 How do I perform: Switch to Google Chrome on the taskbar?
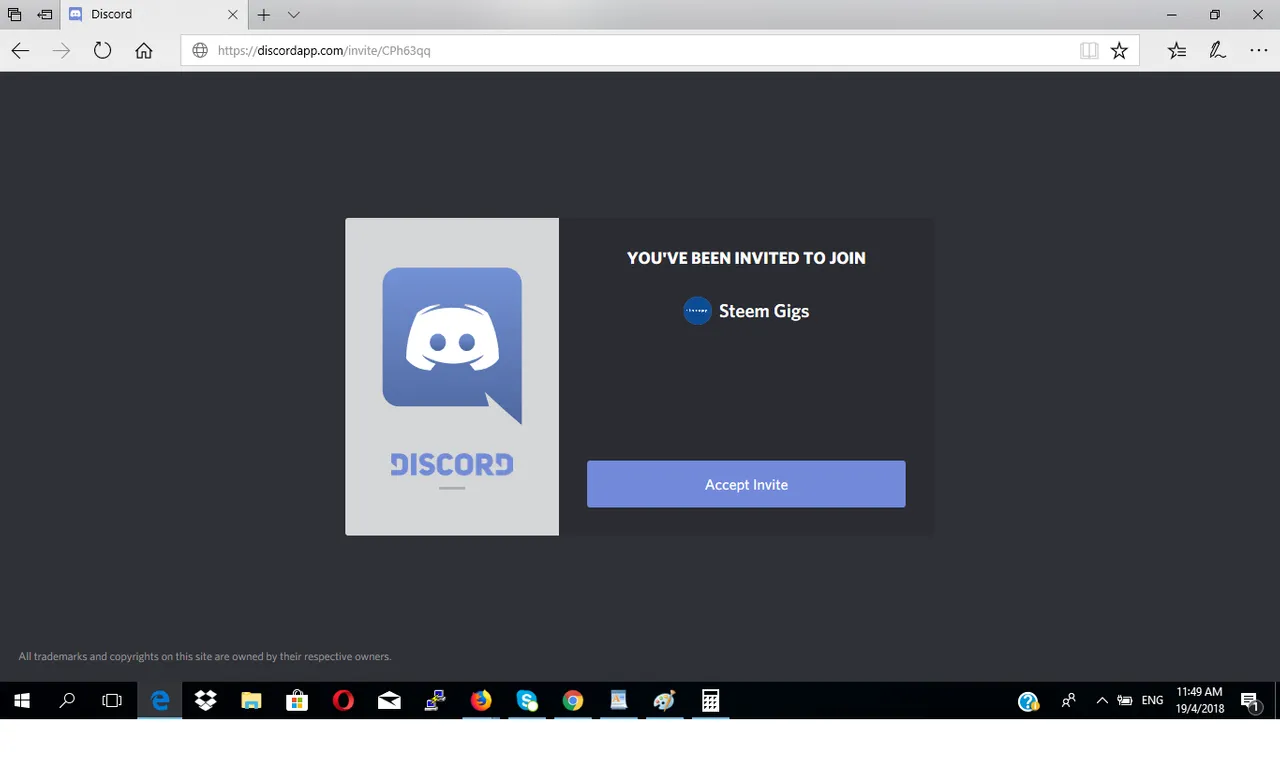coord(573,701)
